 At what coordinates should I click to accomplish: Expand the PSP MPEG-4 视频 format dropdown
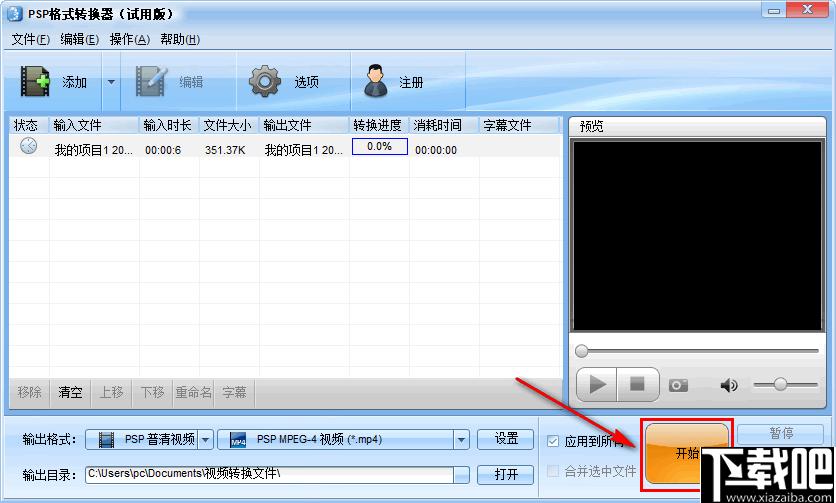pyautogui.click(x=461, y=440)
